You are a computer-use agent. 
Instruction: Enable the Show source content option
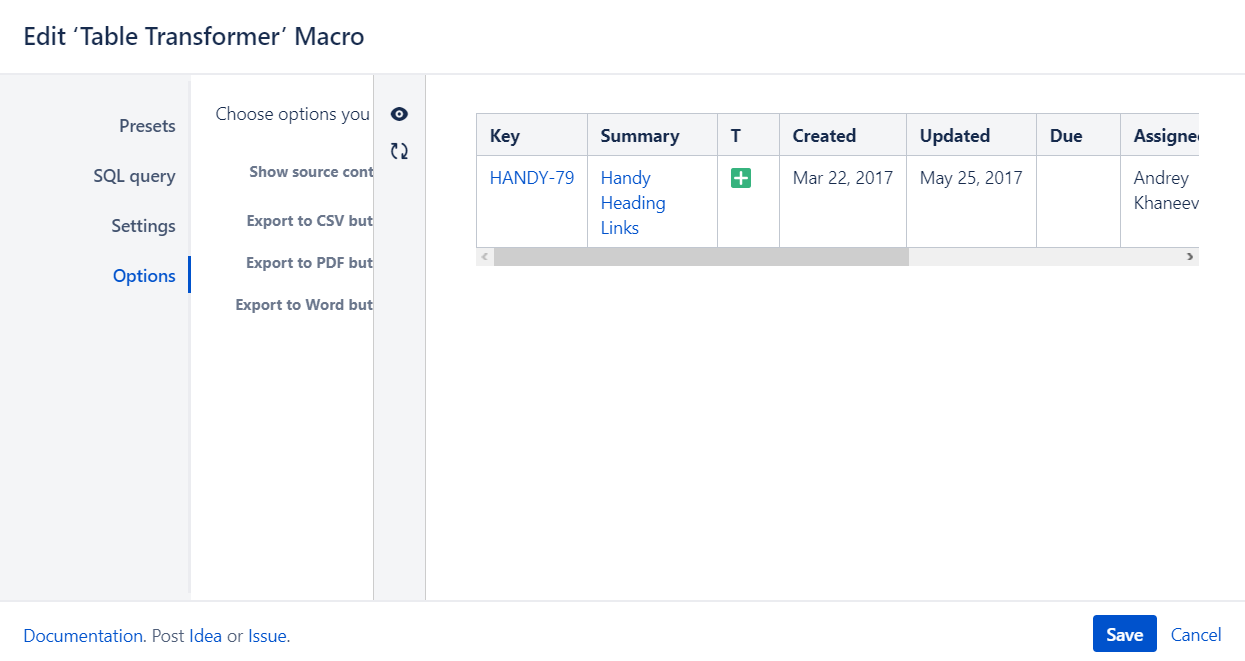311,171
